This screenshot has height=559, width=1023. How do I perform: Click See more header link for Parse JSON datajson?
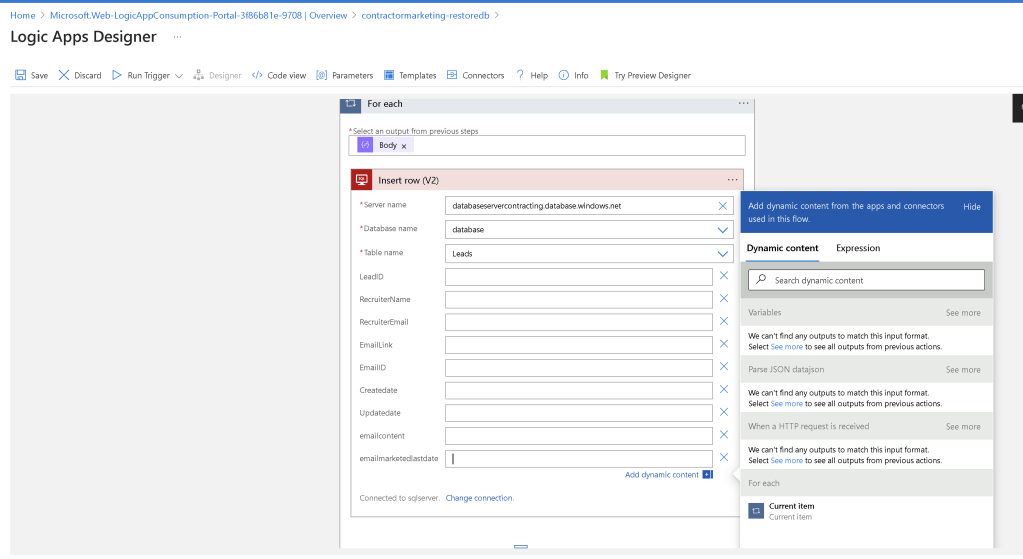(963, 370)
